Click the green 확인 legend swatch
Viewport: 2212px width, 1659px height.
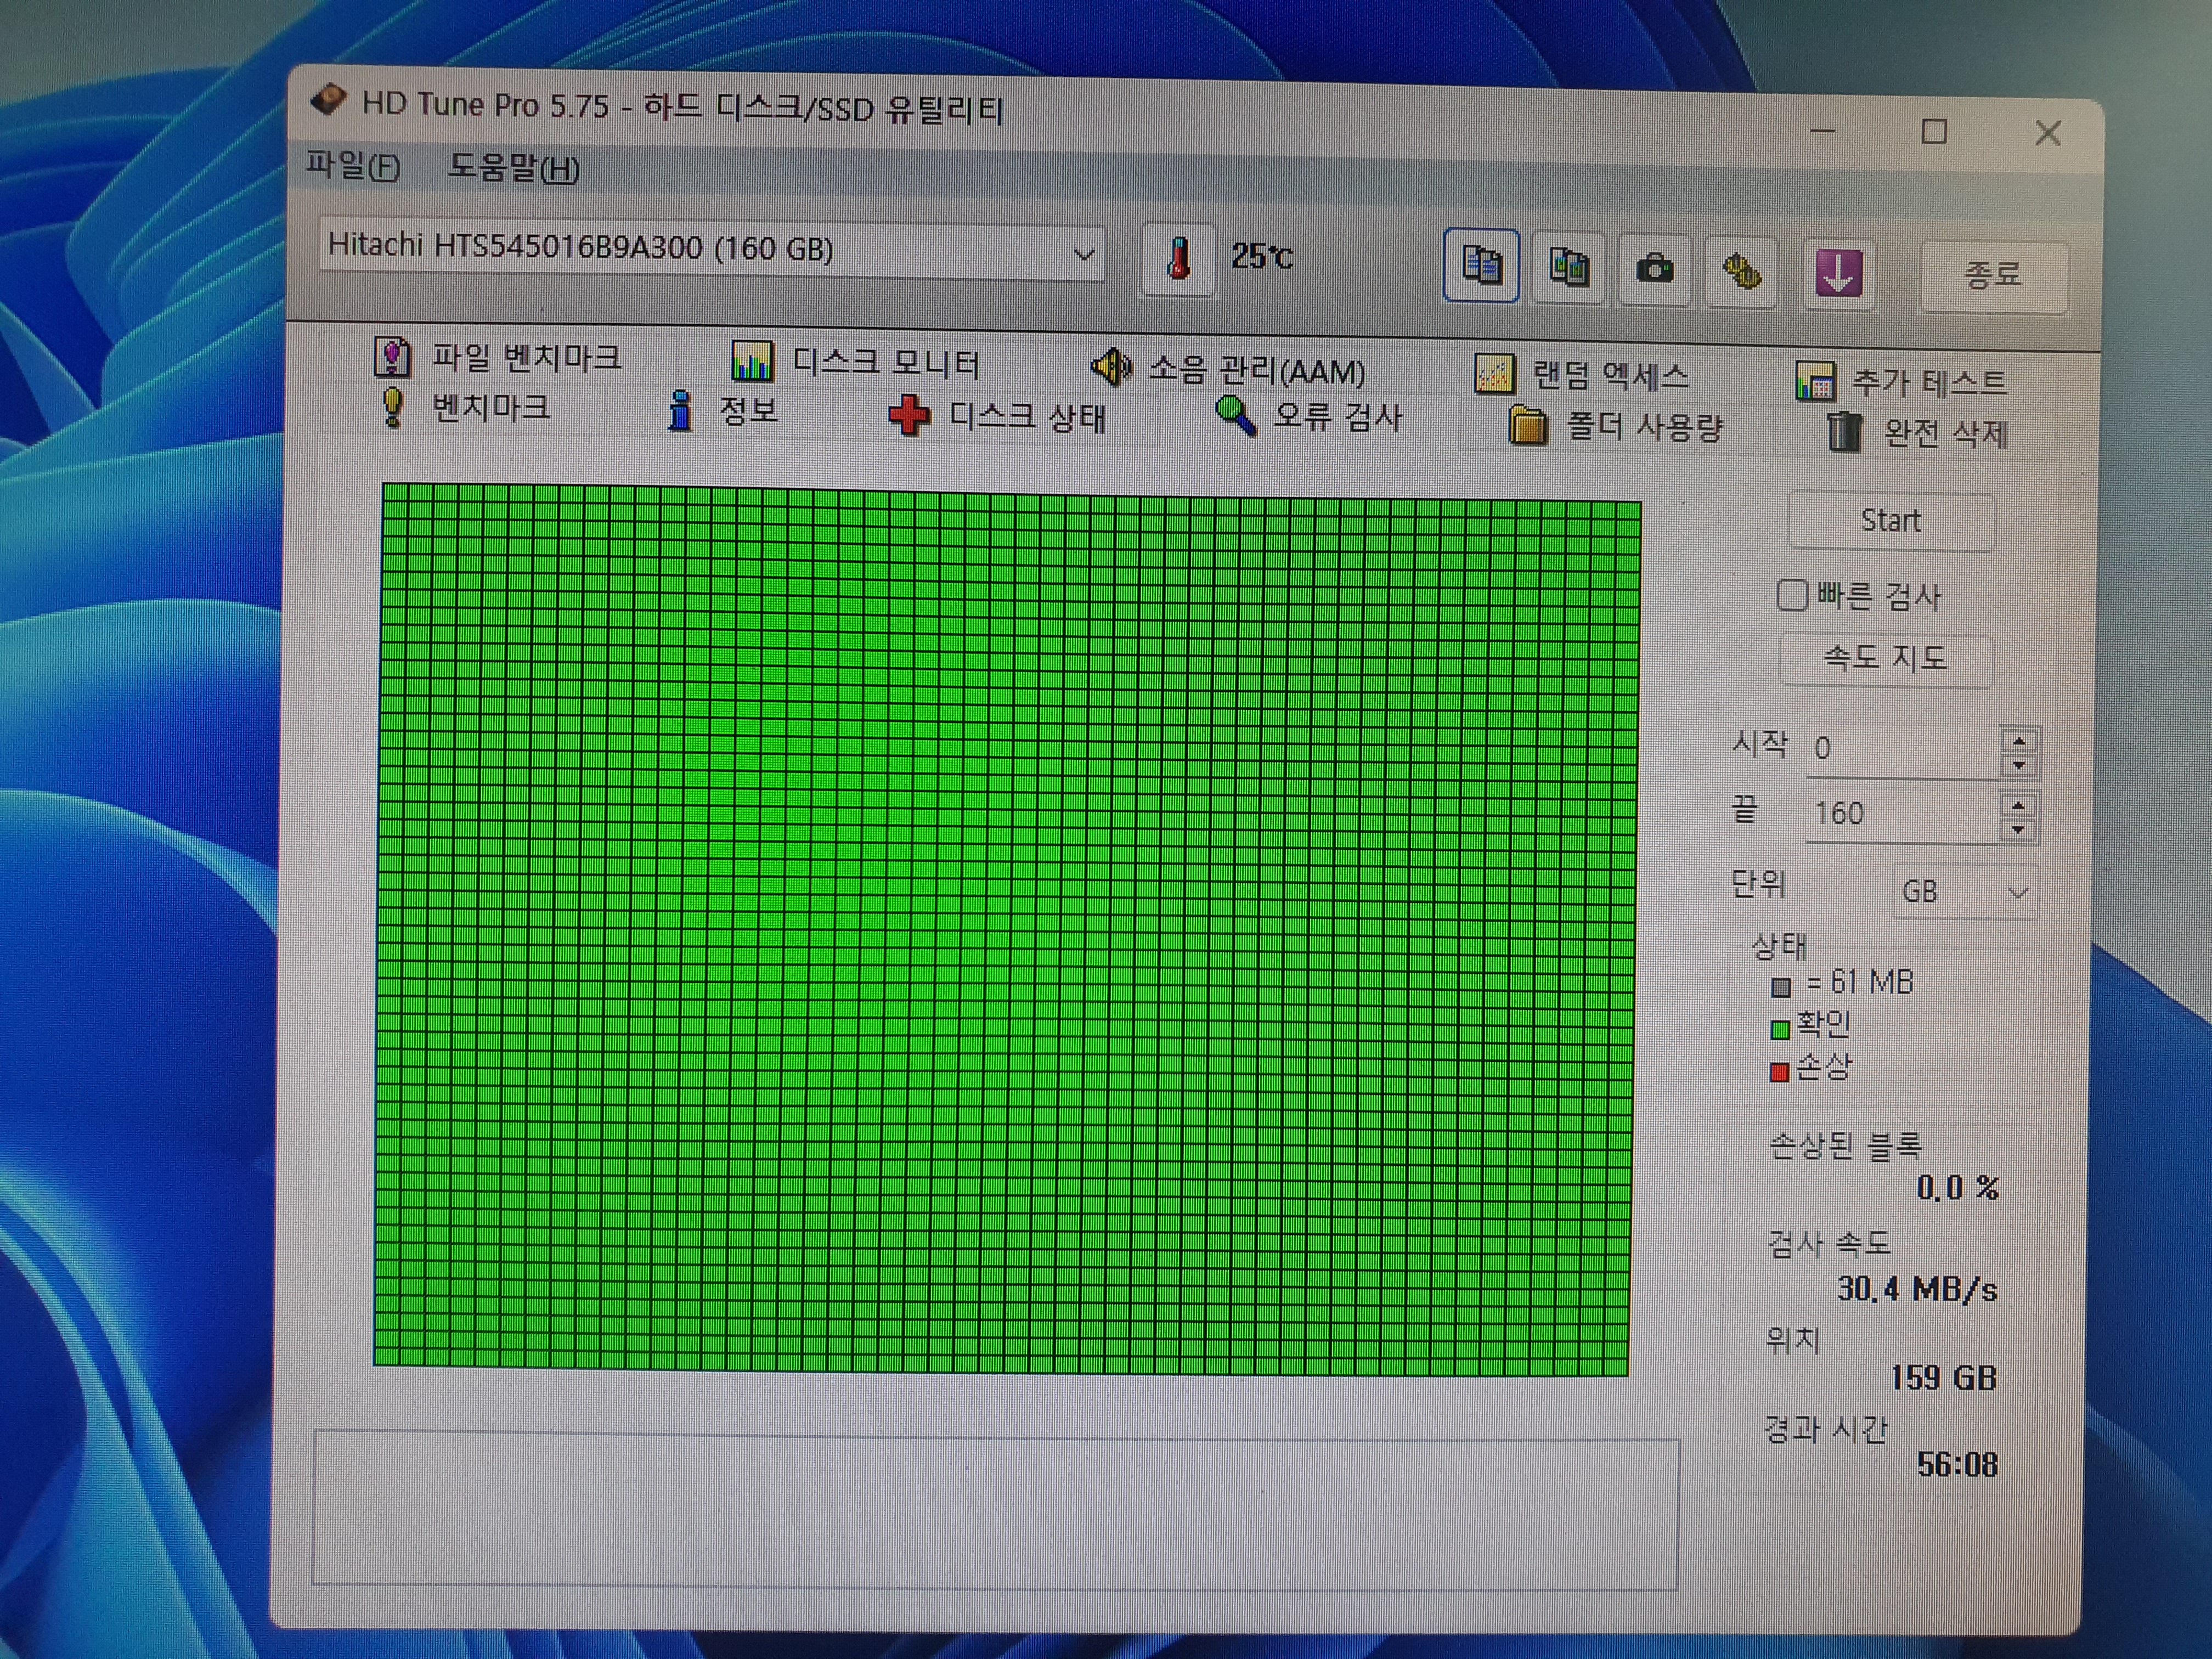coord(1779,1029)
